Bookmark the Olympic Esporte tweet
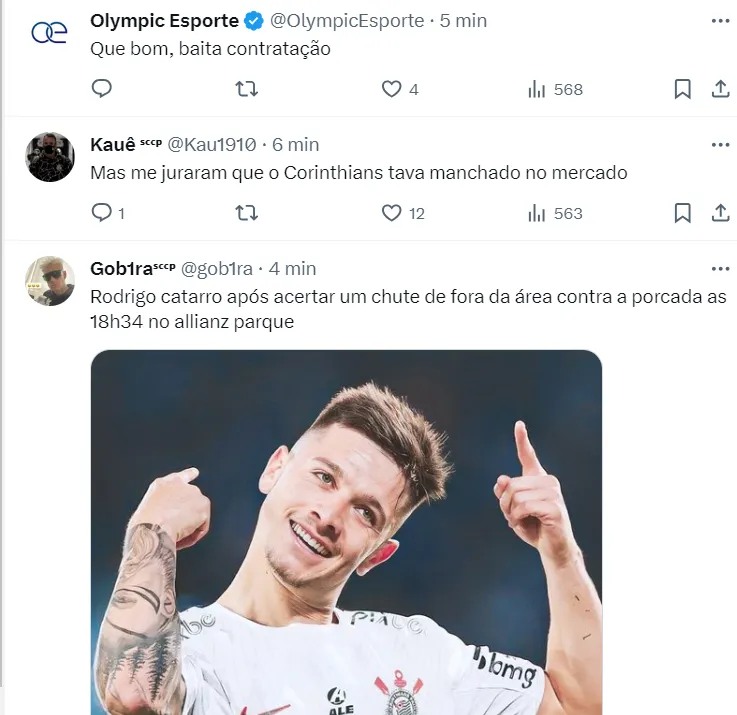This screenshot has width=737, height=715. click(x=682, y=89)
